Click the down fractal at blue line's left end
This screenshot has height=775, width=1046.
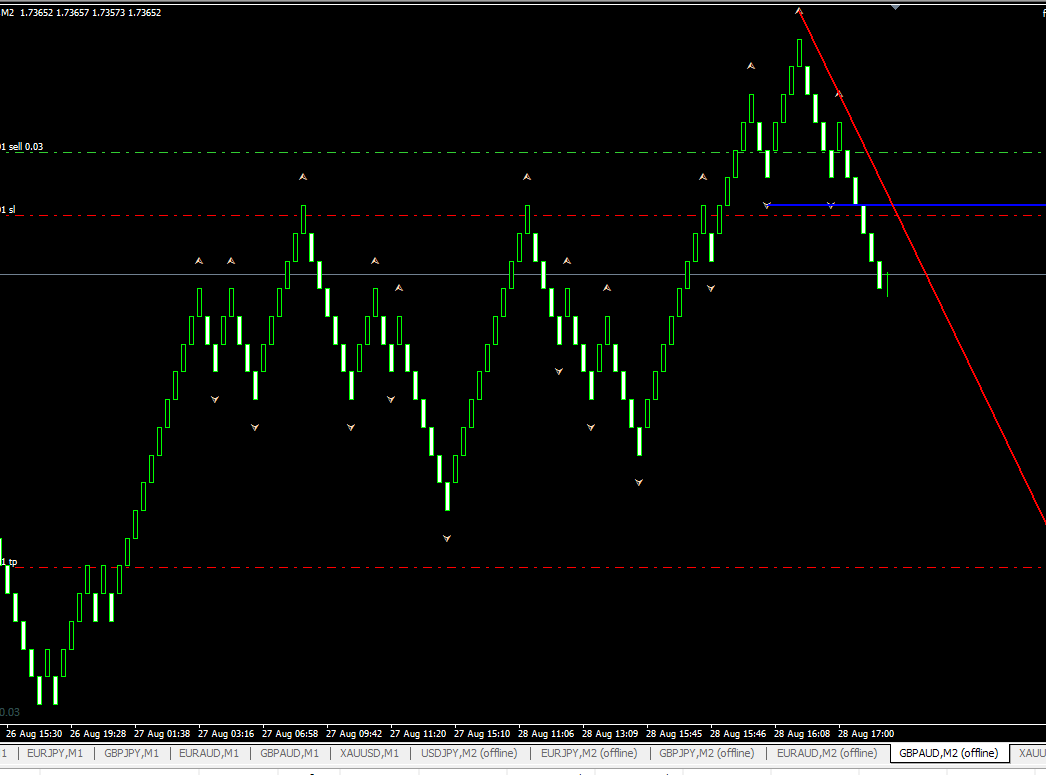(x=766, y=205)
